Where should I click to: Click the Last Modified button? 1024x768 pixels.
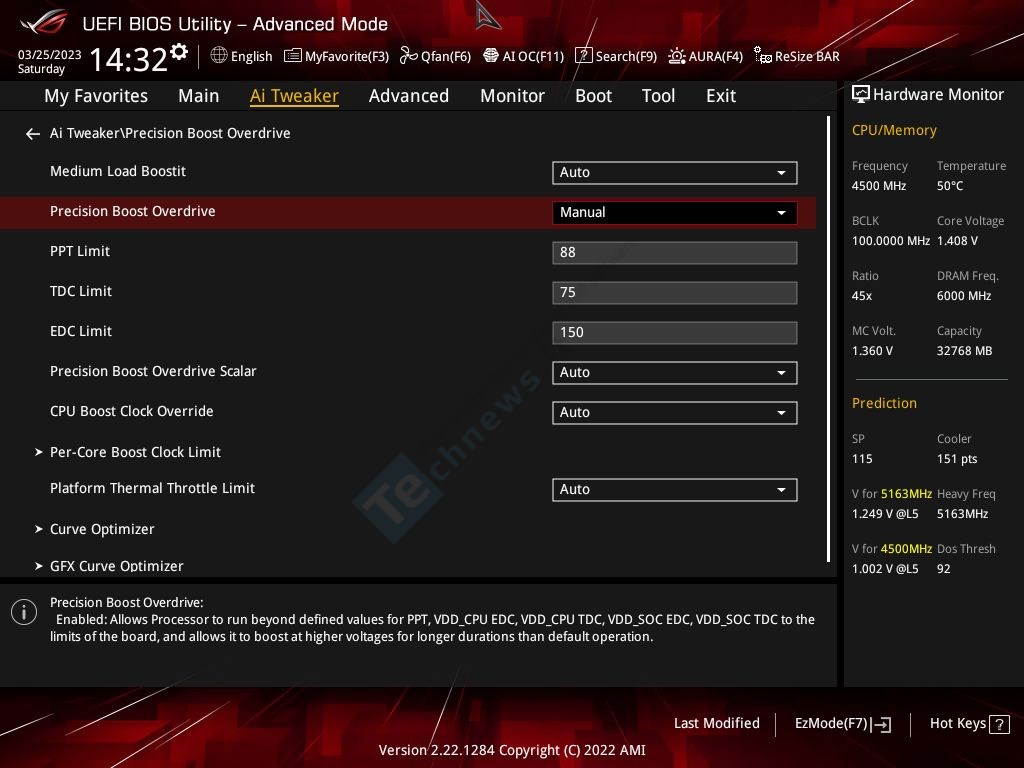tap(716, 724)
